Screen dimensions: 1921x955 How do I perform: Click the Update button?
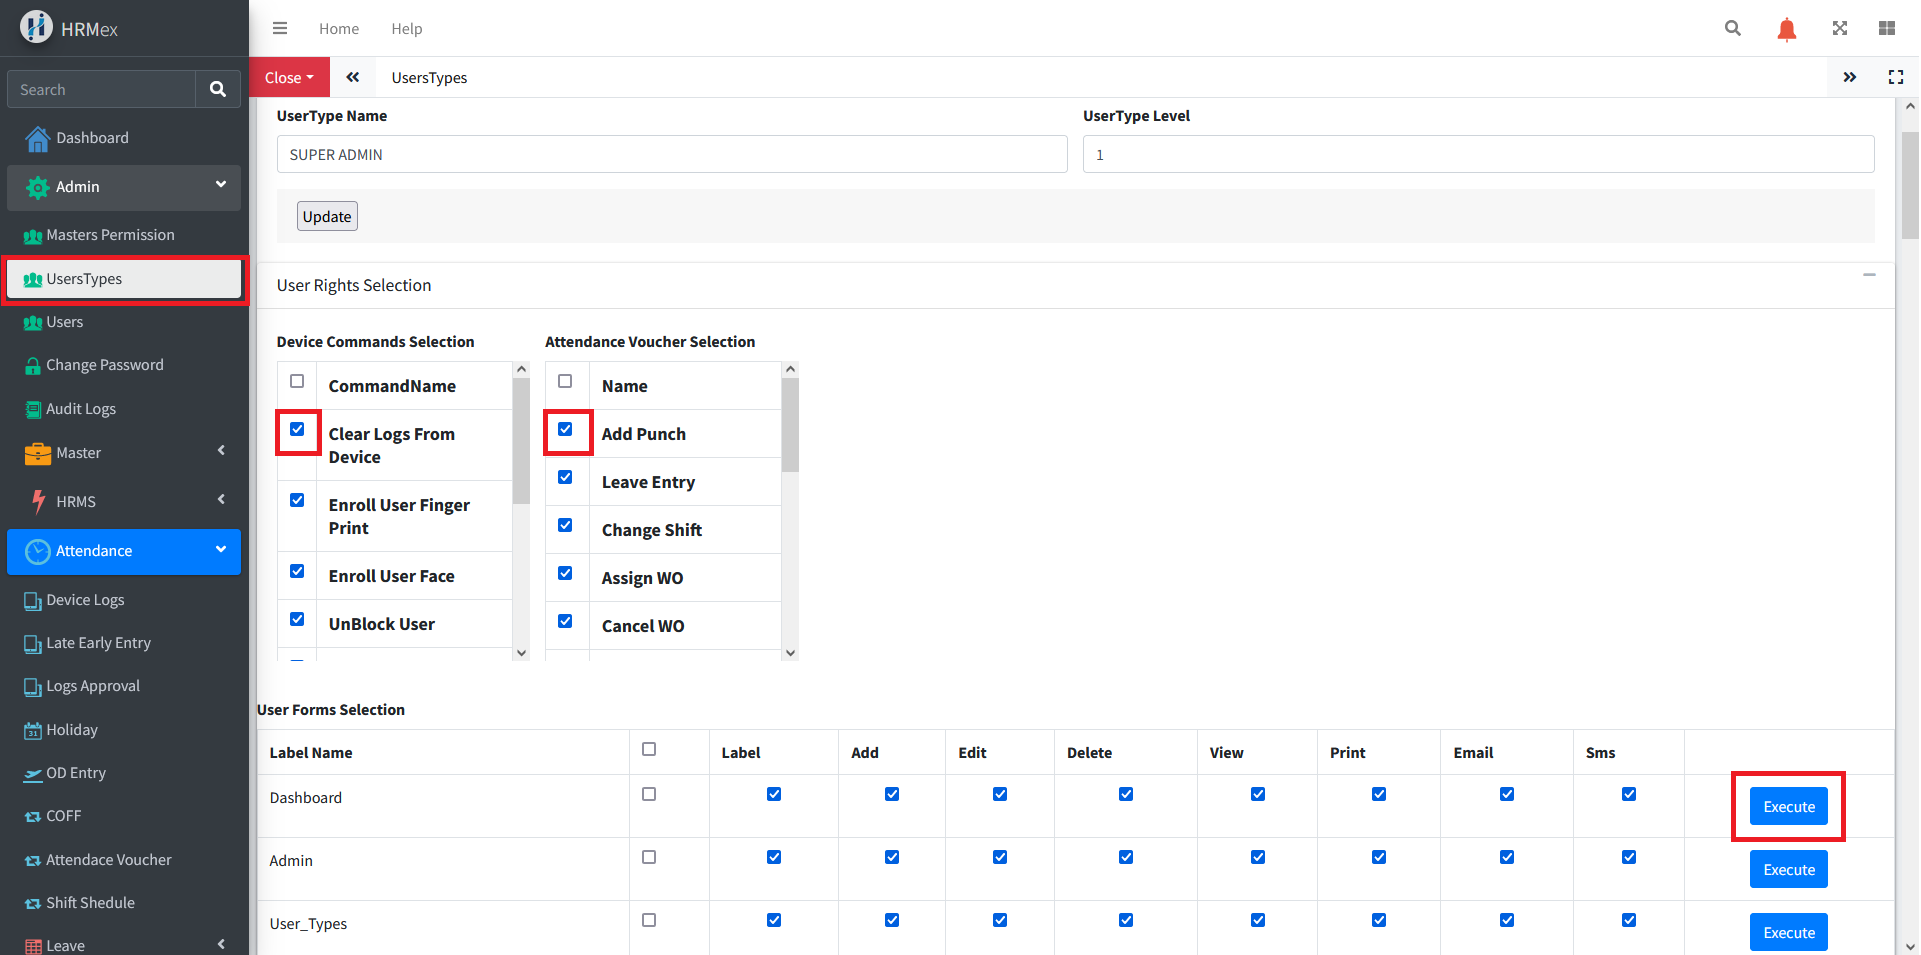coord(327,217)
